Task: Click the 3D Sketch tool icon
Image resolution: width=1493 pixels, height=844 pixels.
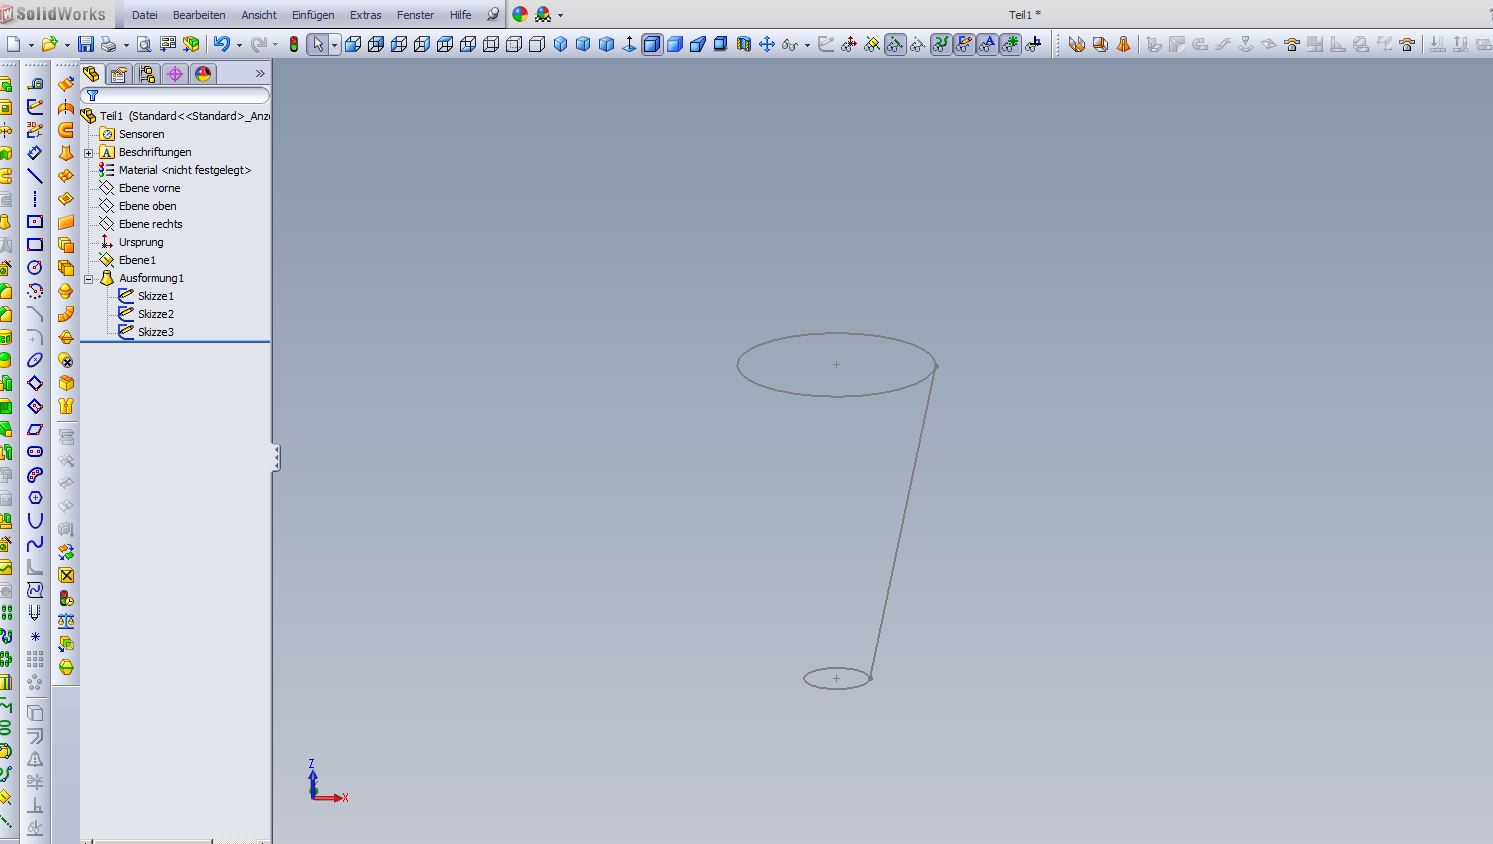Action: [35, 130]
